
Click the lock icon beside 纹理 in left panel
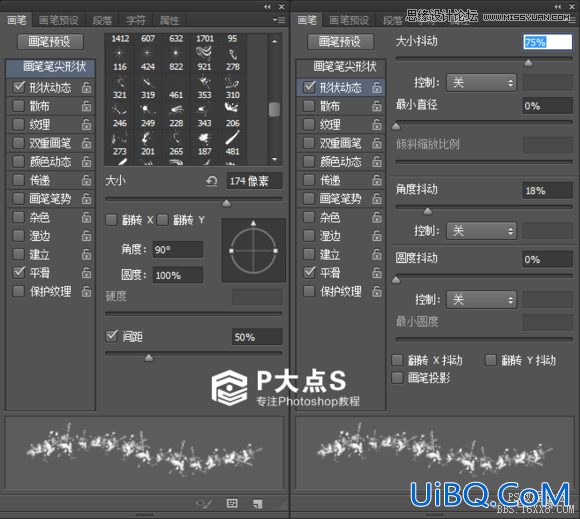point(86,125)
